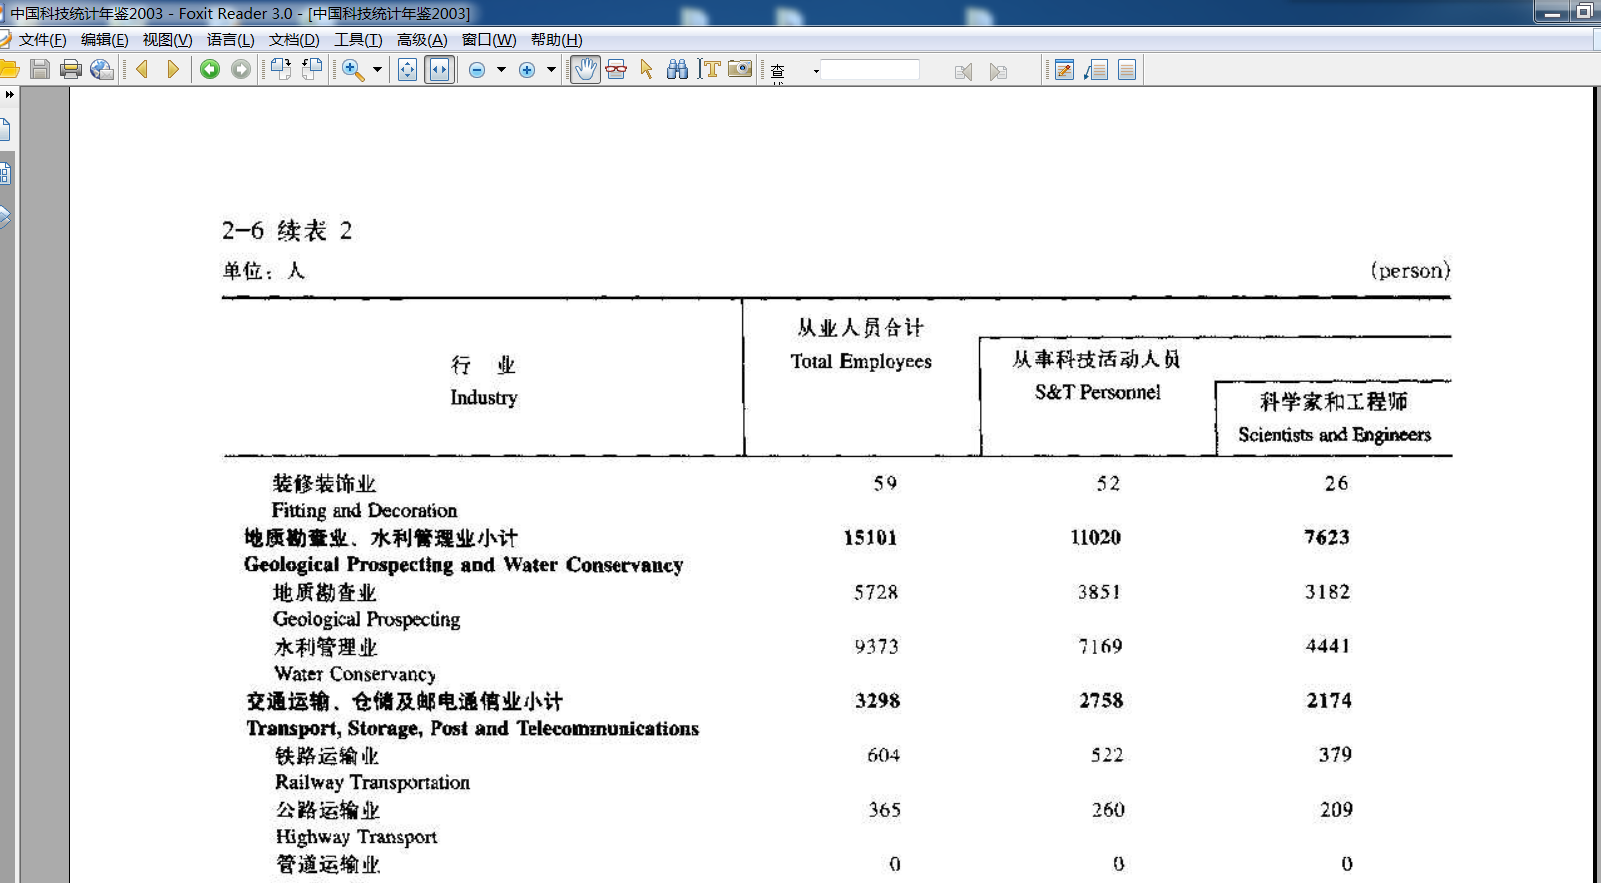Image resolution: width=1601 pixels, height=883 pixels.
Task: Expand the zoom out options dropdown
Action: pyautogui.click(x=501, y=70)
